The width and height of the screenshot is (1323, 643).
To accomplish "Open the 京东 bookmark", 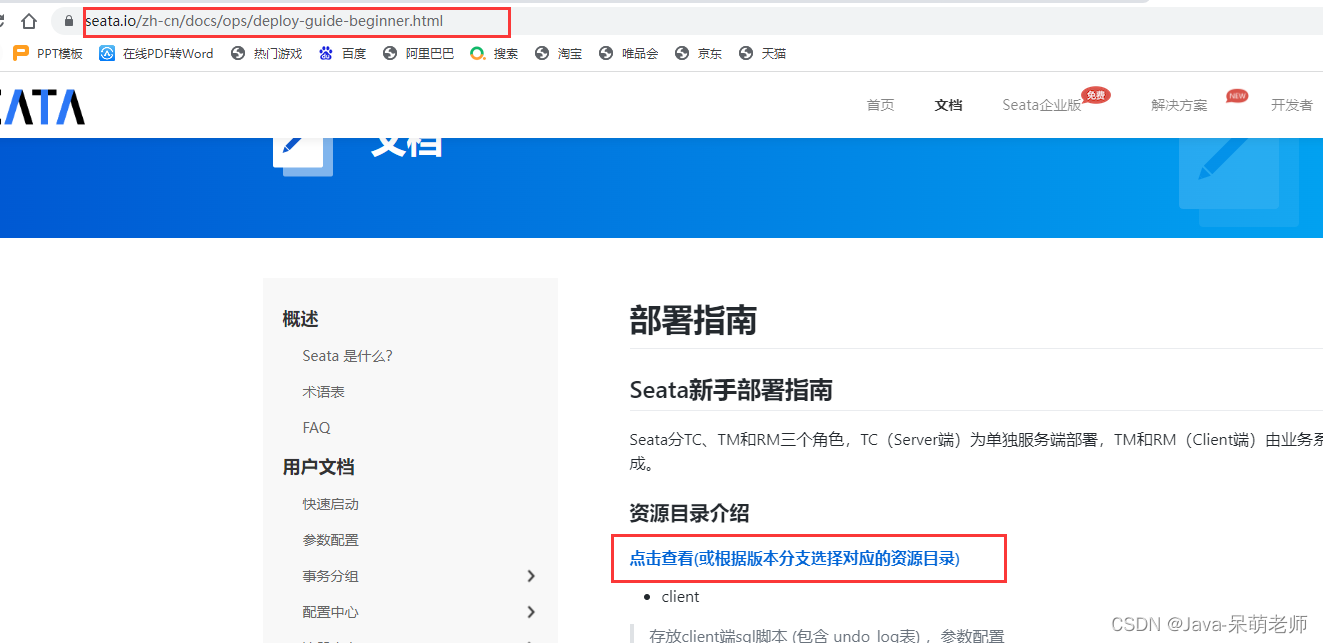I will [x=698, y=53].
